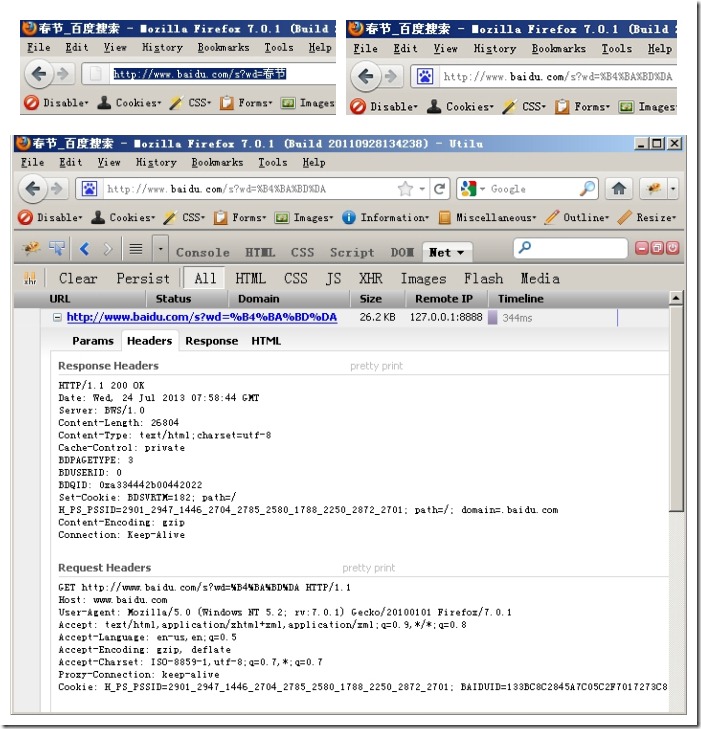The height and width of the screenshot is (729, 701).
Task: Minimize Firebug panel with red minus button
Action: (642, 248)
